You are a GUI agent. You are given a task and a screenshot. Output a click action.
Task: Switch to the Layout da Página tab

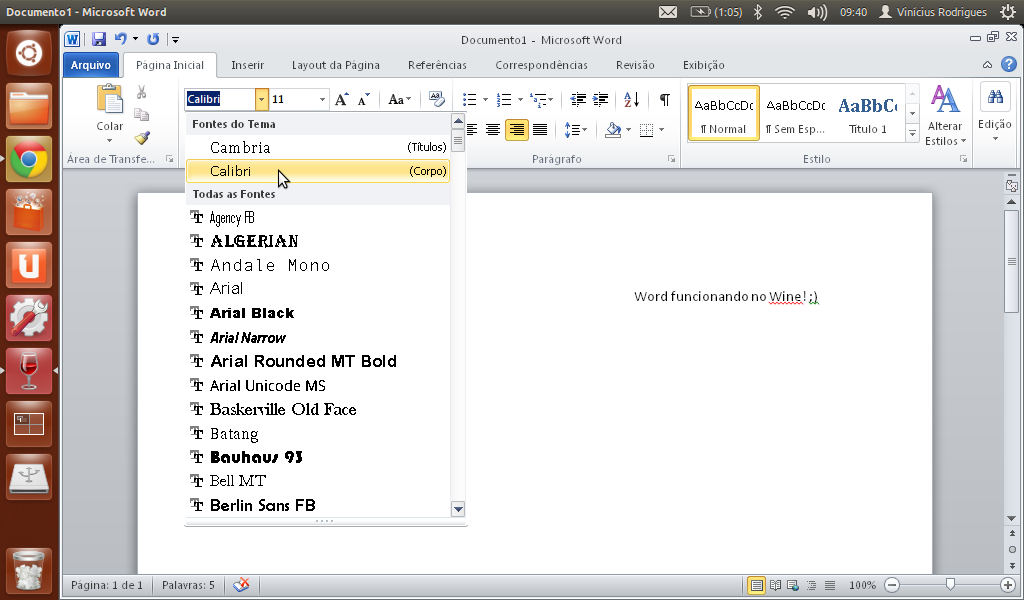coord(336,65)
